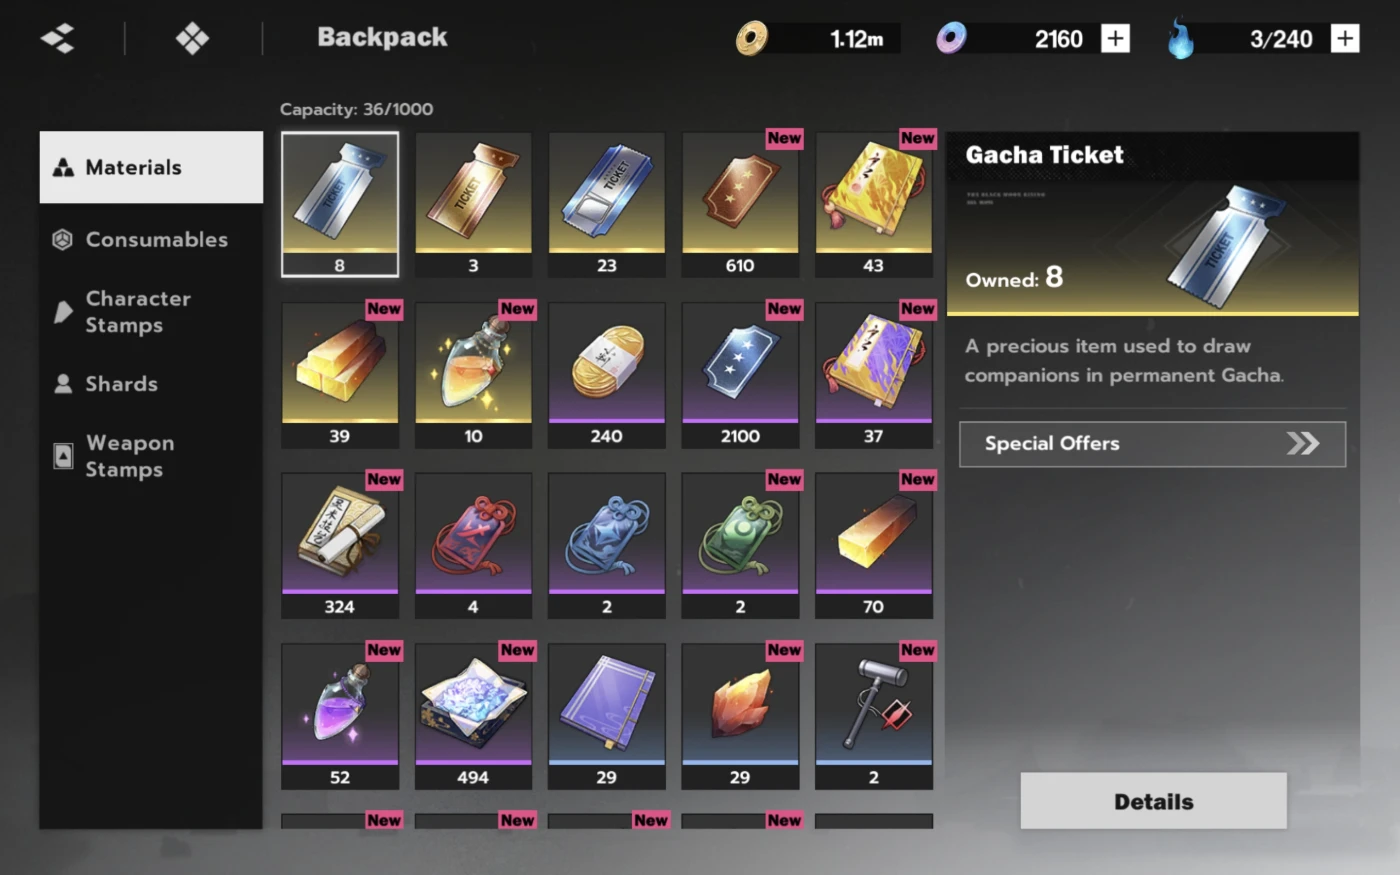The width and height of the screenshot is (1400, 875).
Task: Select the hammer item with count 2
Action: click(x=874, y=716)
